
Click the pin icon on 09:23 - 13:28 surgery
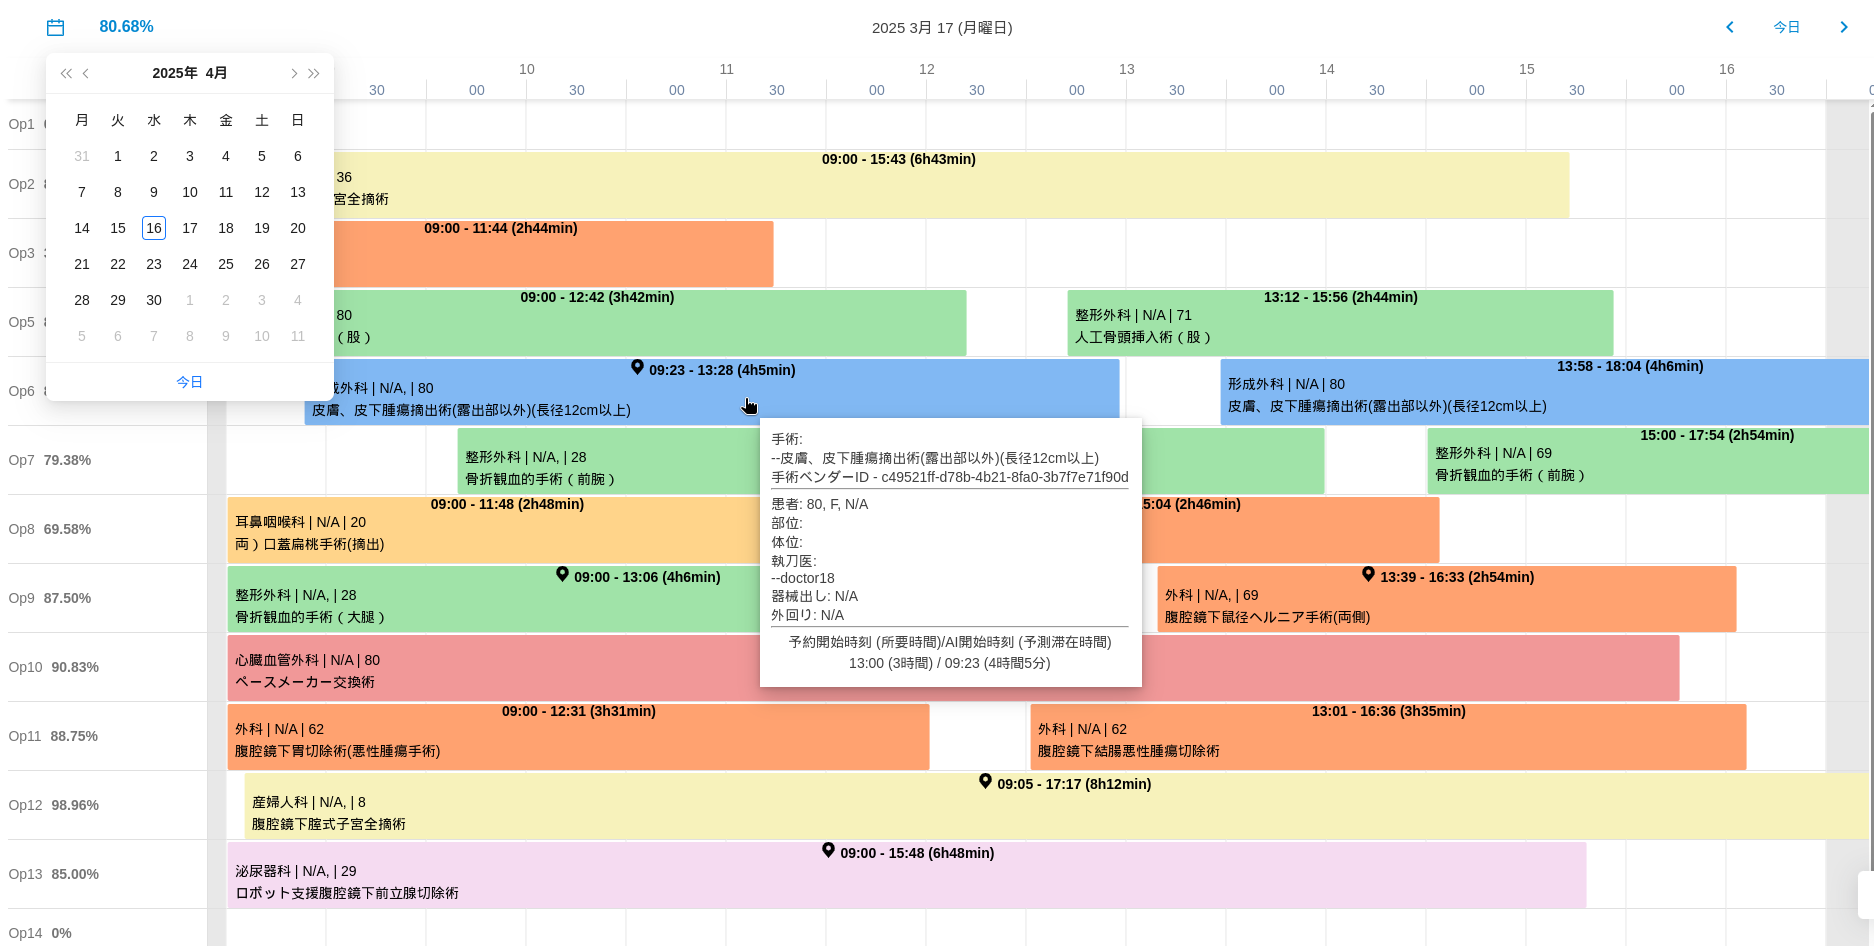tap(637, 368)
